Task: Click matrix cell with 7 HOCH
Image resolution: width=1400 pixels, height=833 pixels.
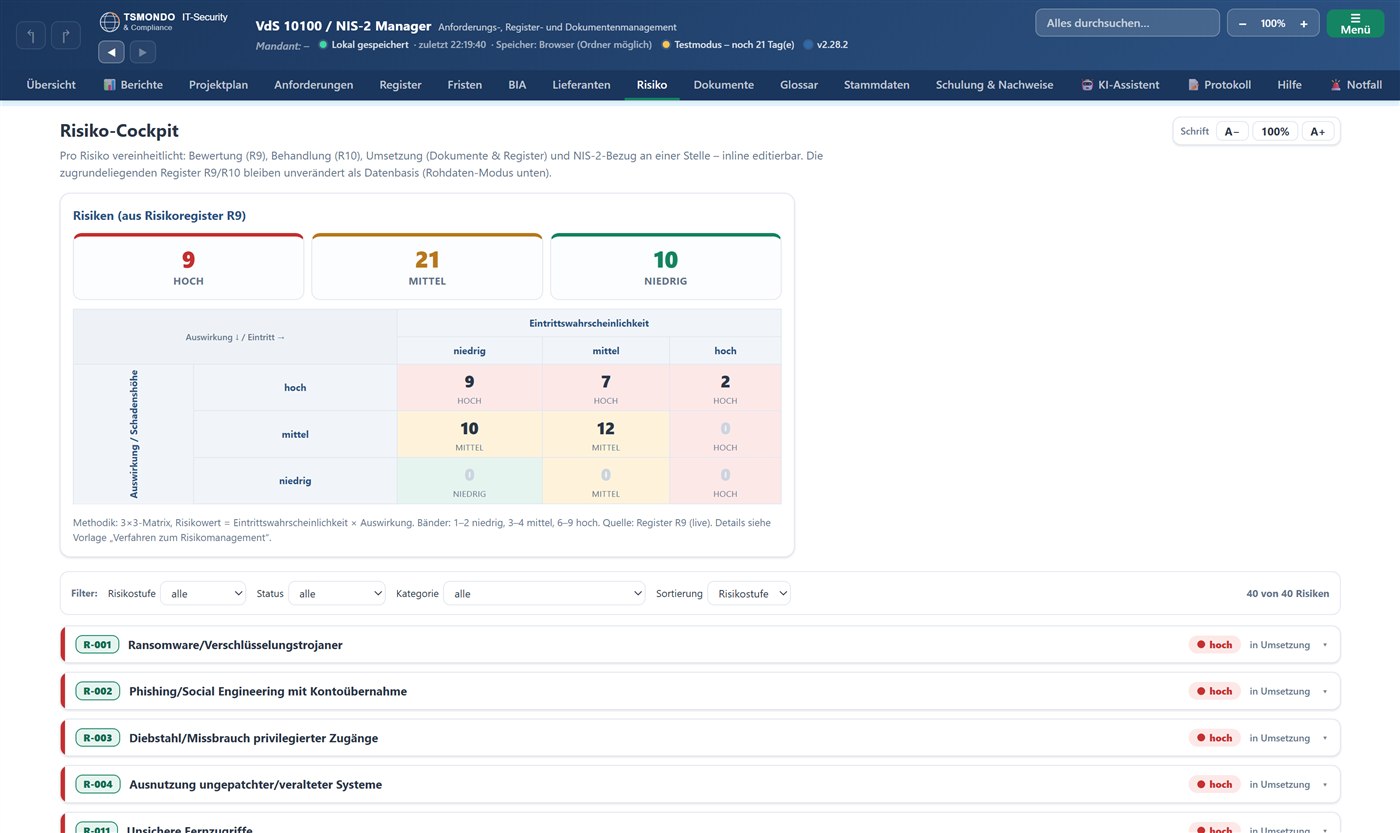Action: tap(606, 388)
